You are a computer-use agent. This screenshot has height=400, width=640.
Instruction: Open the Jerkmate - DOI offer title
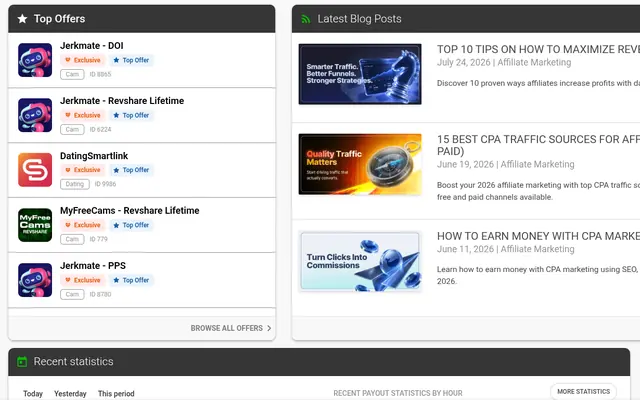pos(91,46)
